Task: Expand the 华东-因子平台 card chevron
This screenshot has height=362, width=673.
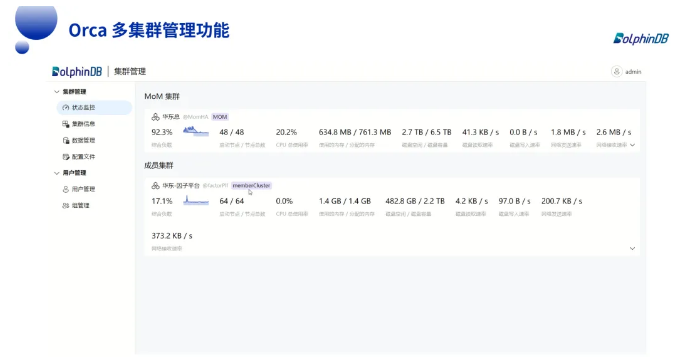Action: tap(632, 248)
